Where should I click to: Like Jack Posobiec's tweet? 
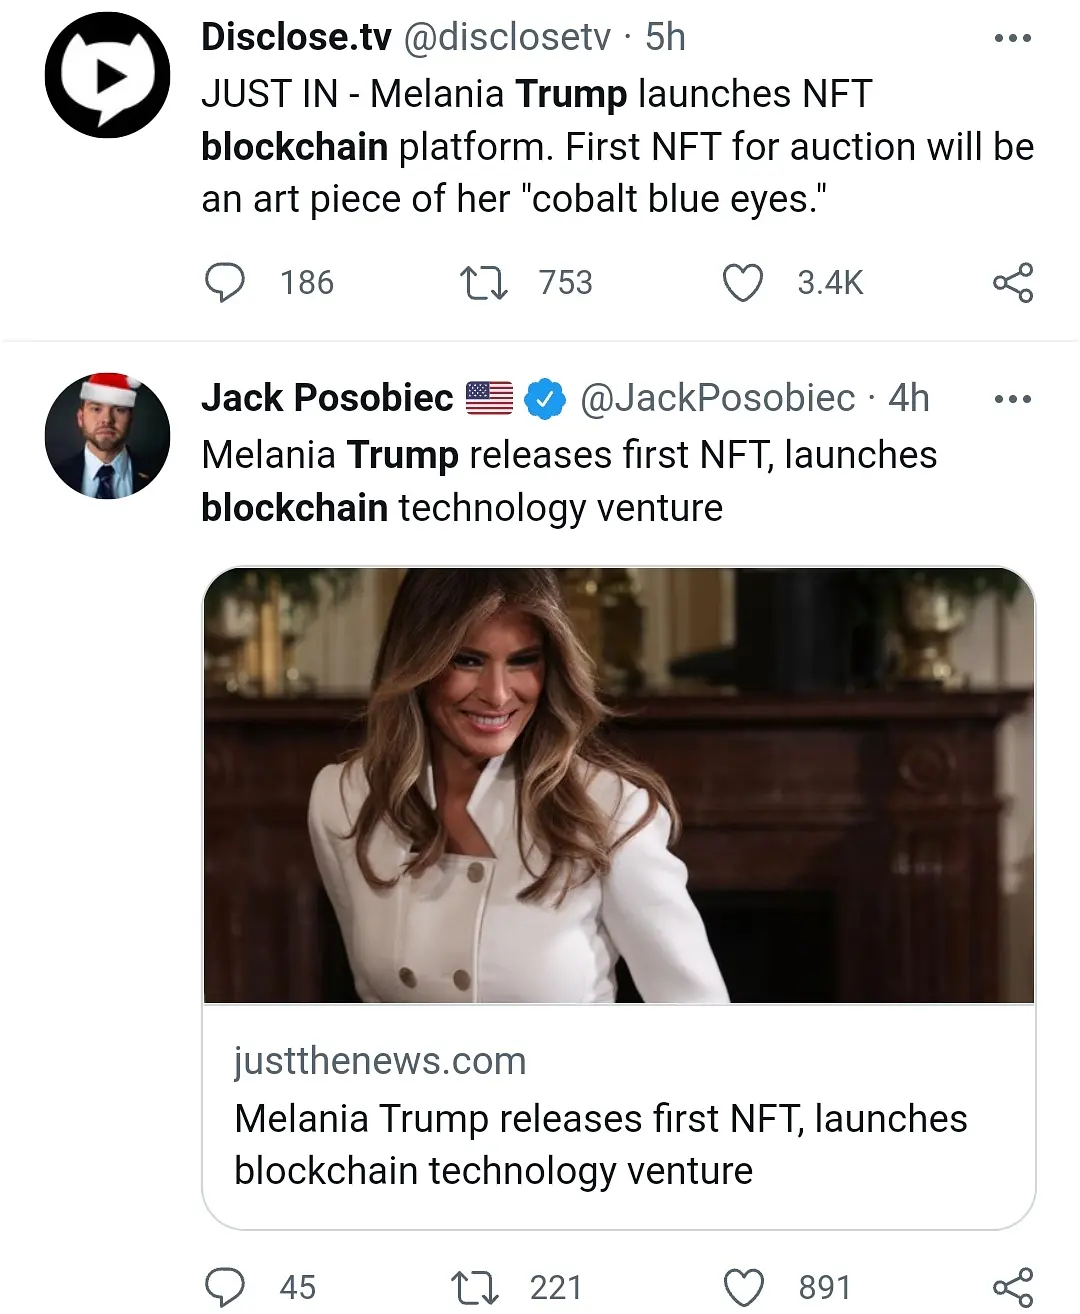[x=743, y=1287]
